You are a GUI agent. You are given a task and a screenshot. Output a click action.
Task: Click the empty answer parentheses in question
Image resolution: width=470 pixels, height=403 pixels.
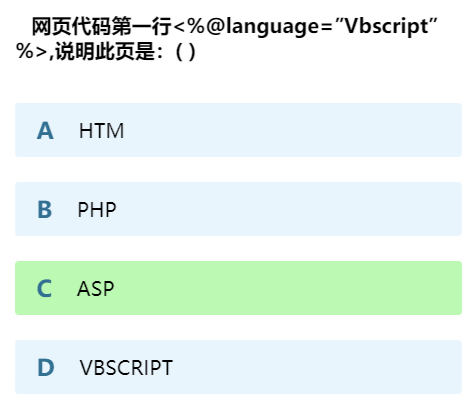coord(185,52)
